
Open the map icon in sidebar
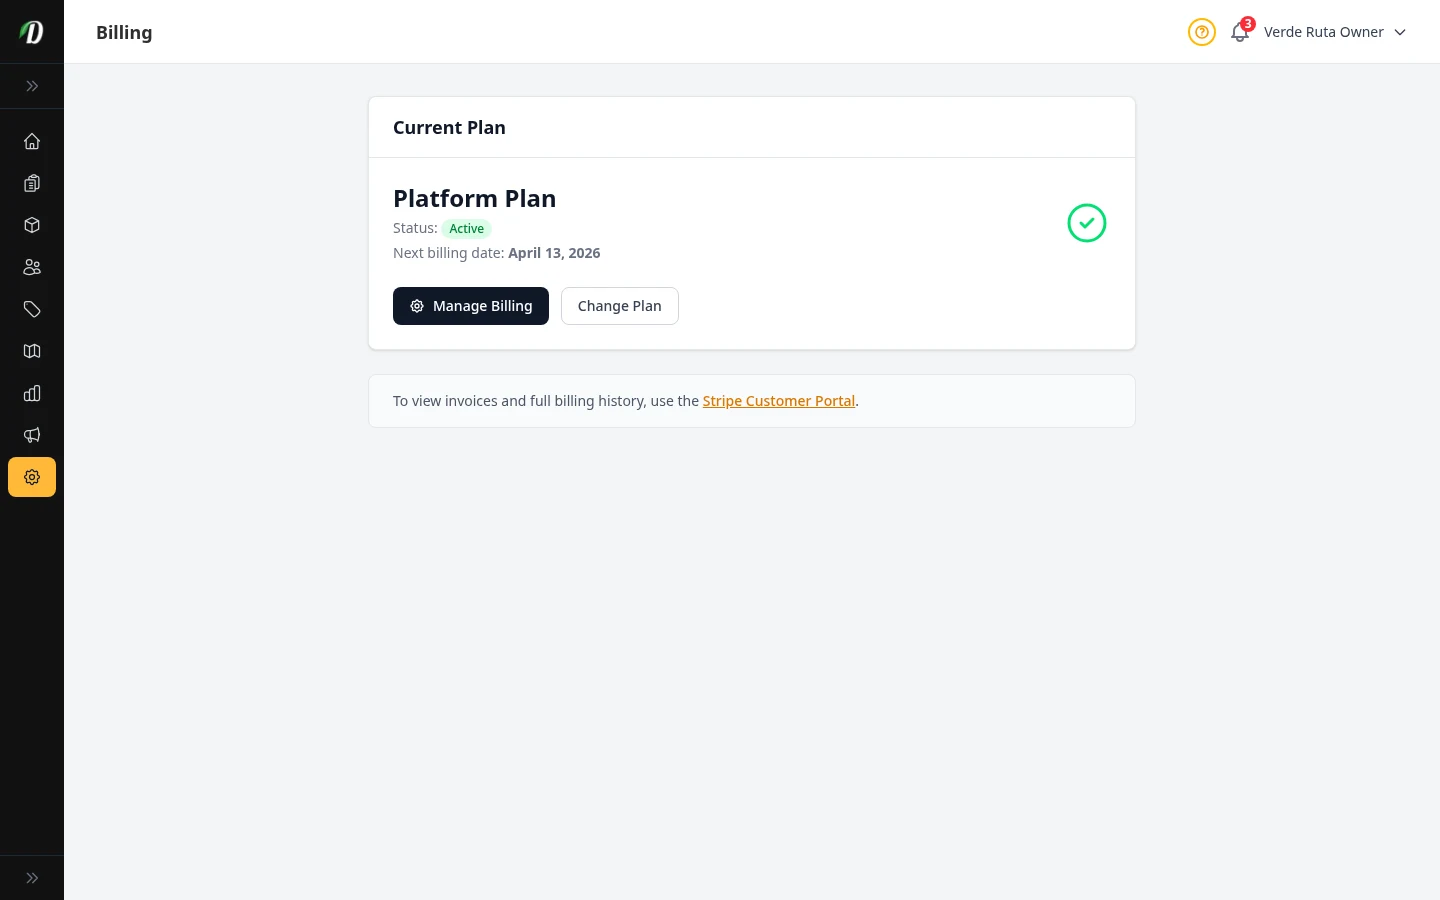coord(32,351)
